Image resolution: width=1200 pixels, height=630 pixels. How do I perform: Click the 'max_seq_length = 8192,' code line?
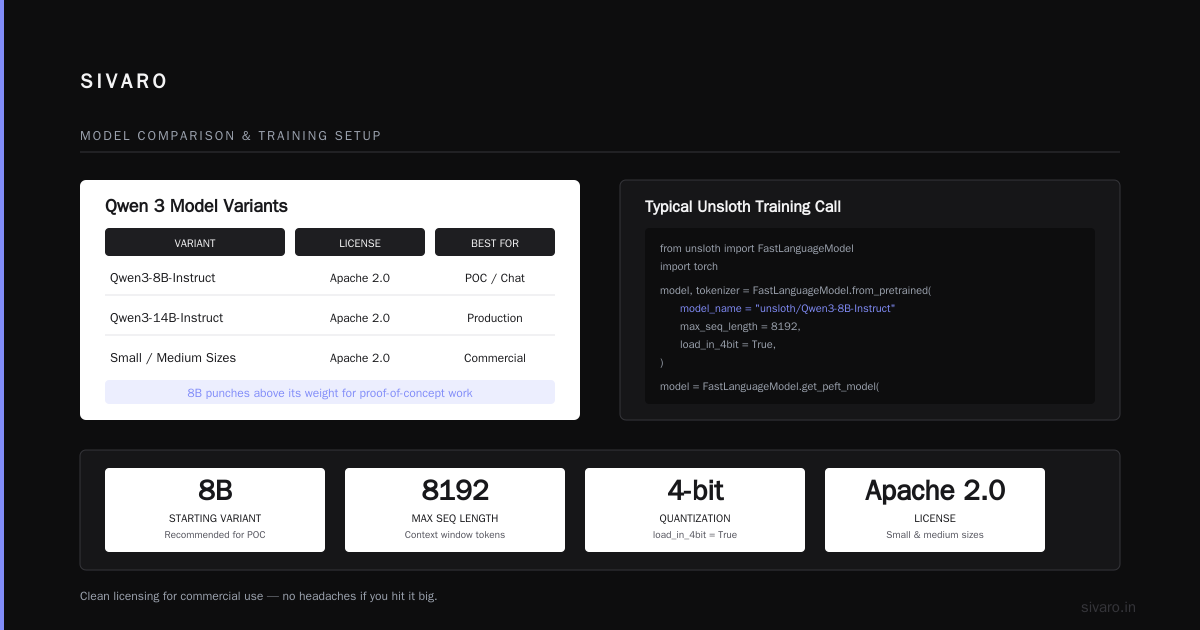pyautogui.click(x=740, y=326)
